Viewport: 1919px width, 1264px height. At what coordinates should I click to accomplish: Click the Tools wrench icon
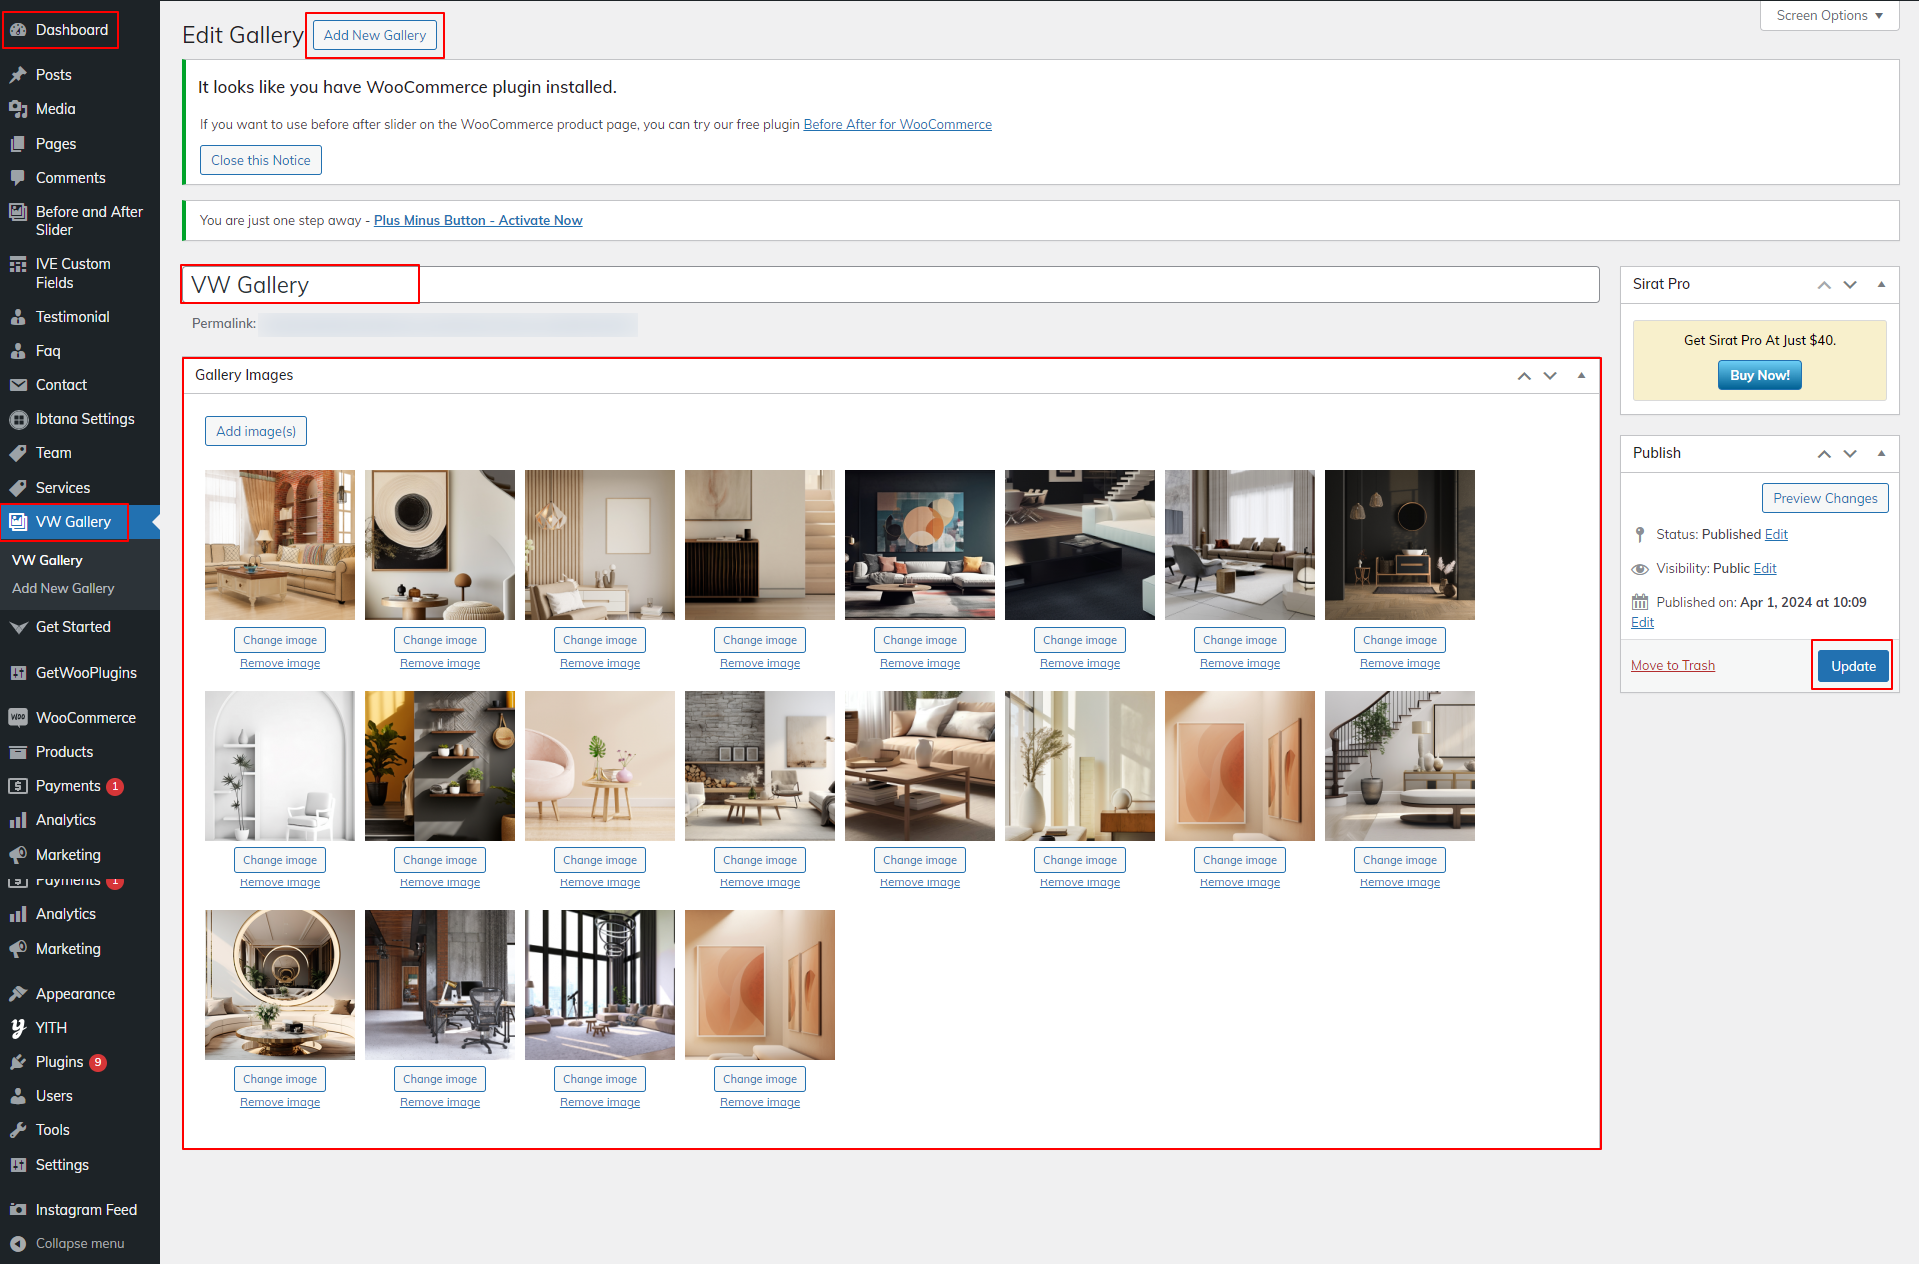click(x=18, y=1130)
